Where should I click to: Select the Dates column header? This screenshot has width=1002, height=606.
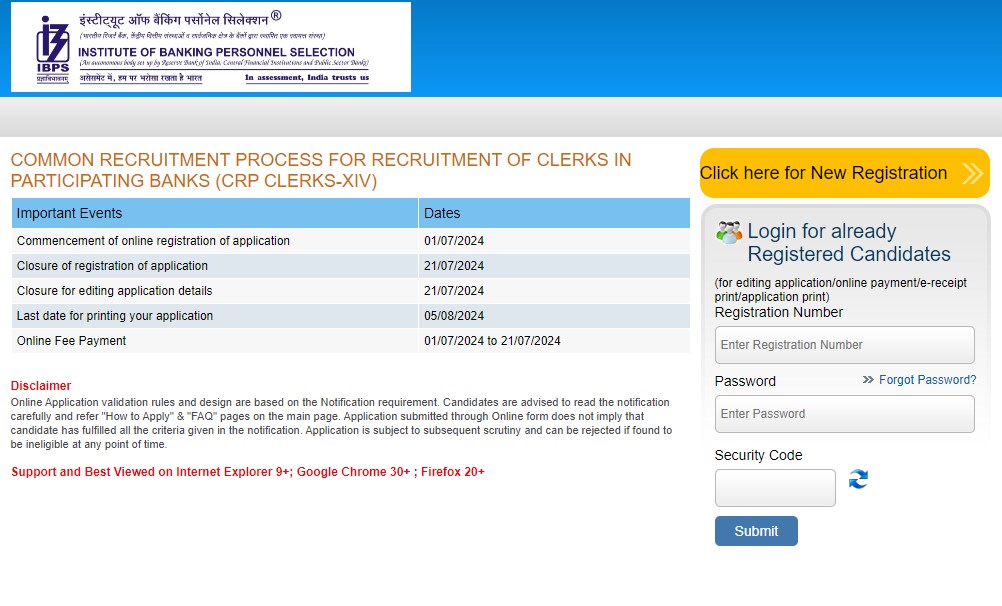[441, 213]
